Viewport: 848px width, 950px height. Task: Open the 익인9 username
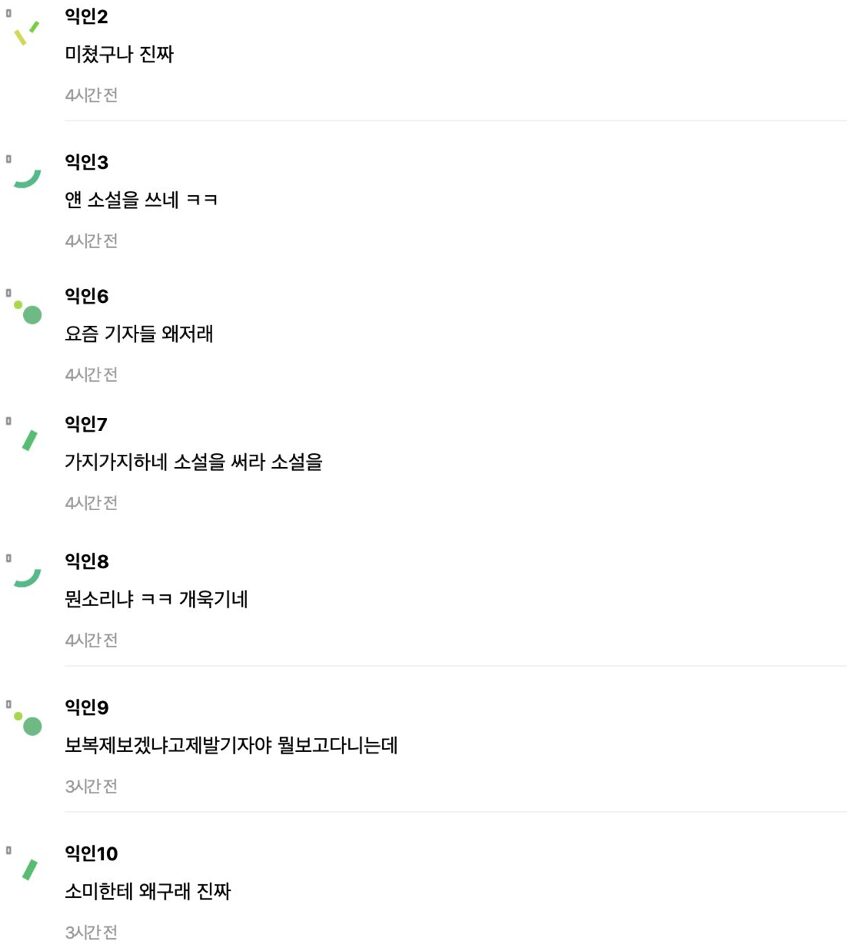(86, 707)
